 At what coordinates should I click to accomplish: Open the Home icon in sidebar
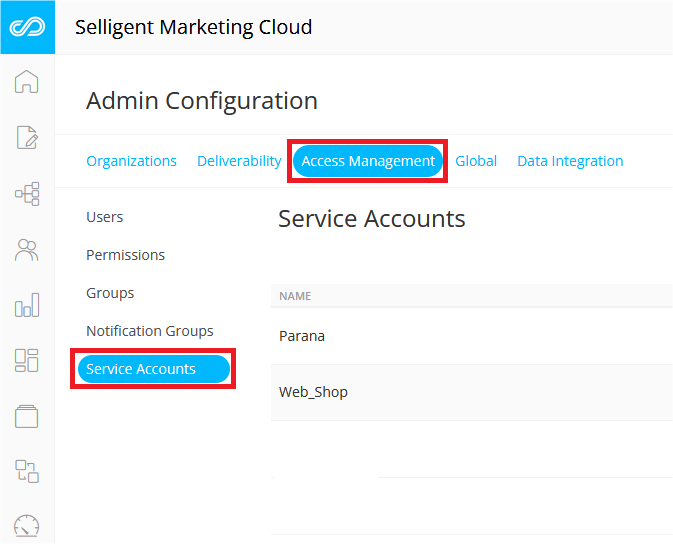27,82
